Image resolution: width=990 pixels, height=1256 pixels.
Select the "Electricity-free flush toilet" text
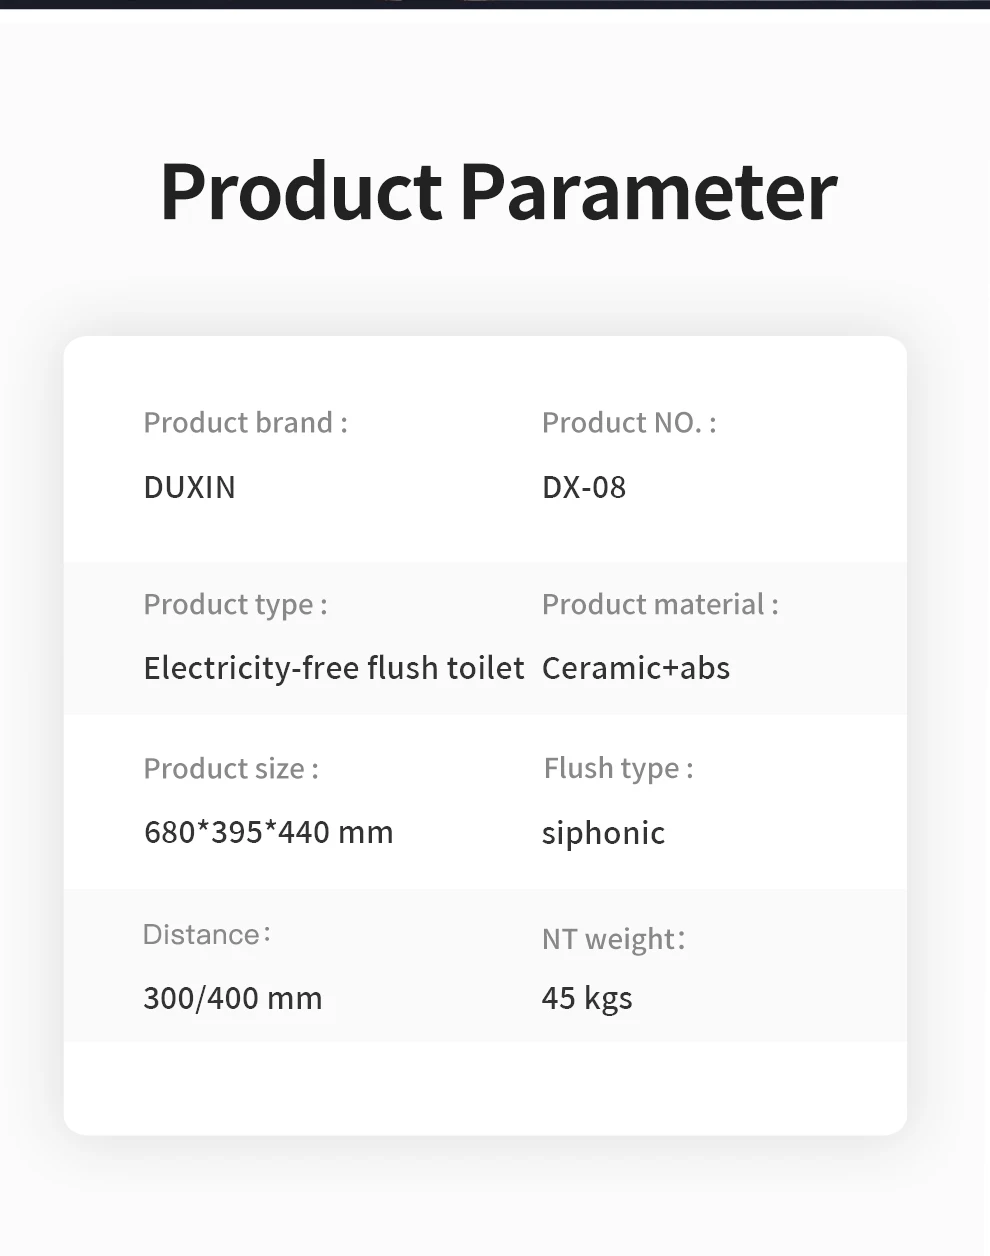(334, 668)
